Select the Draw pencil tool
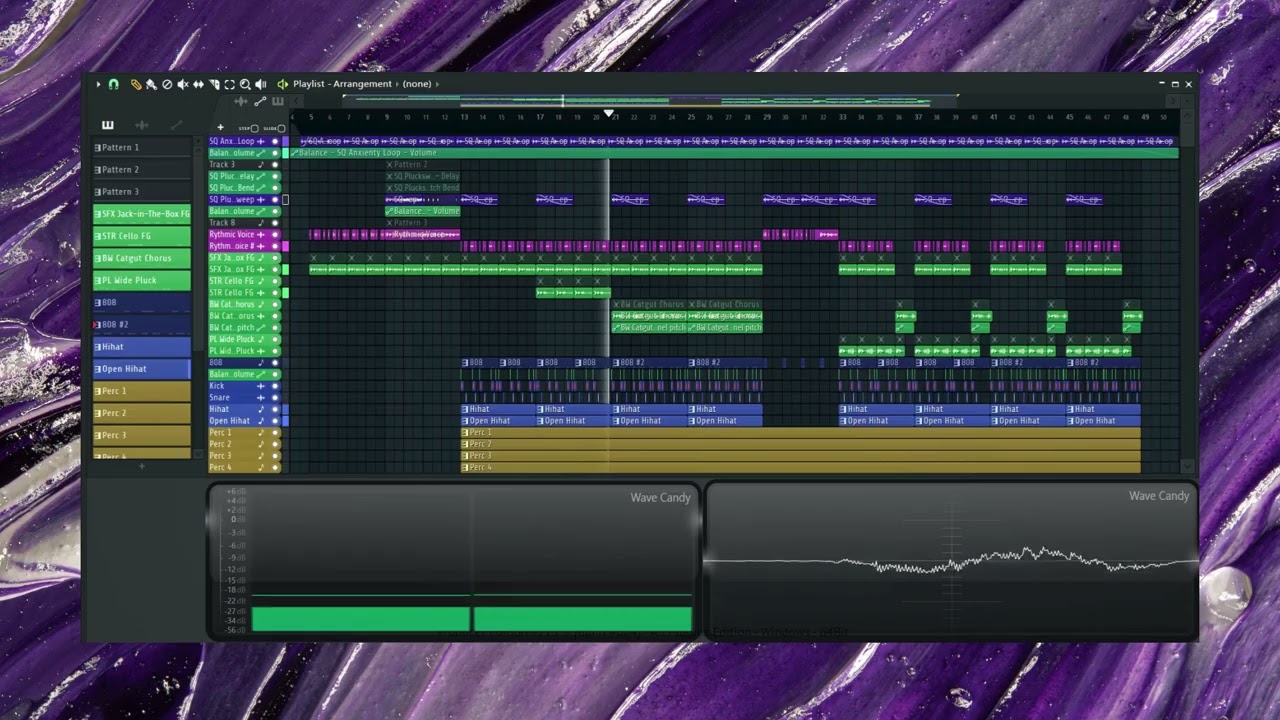The height and width of the screenshot is (720, 1280). point(136,84)
